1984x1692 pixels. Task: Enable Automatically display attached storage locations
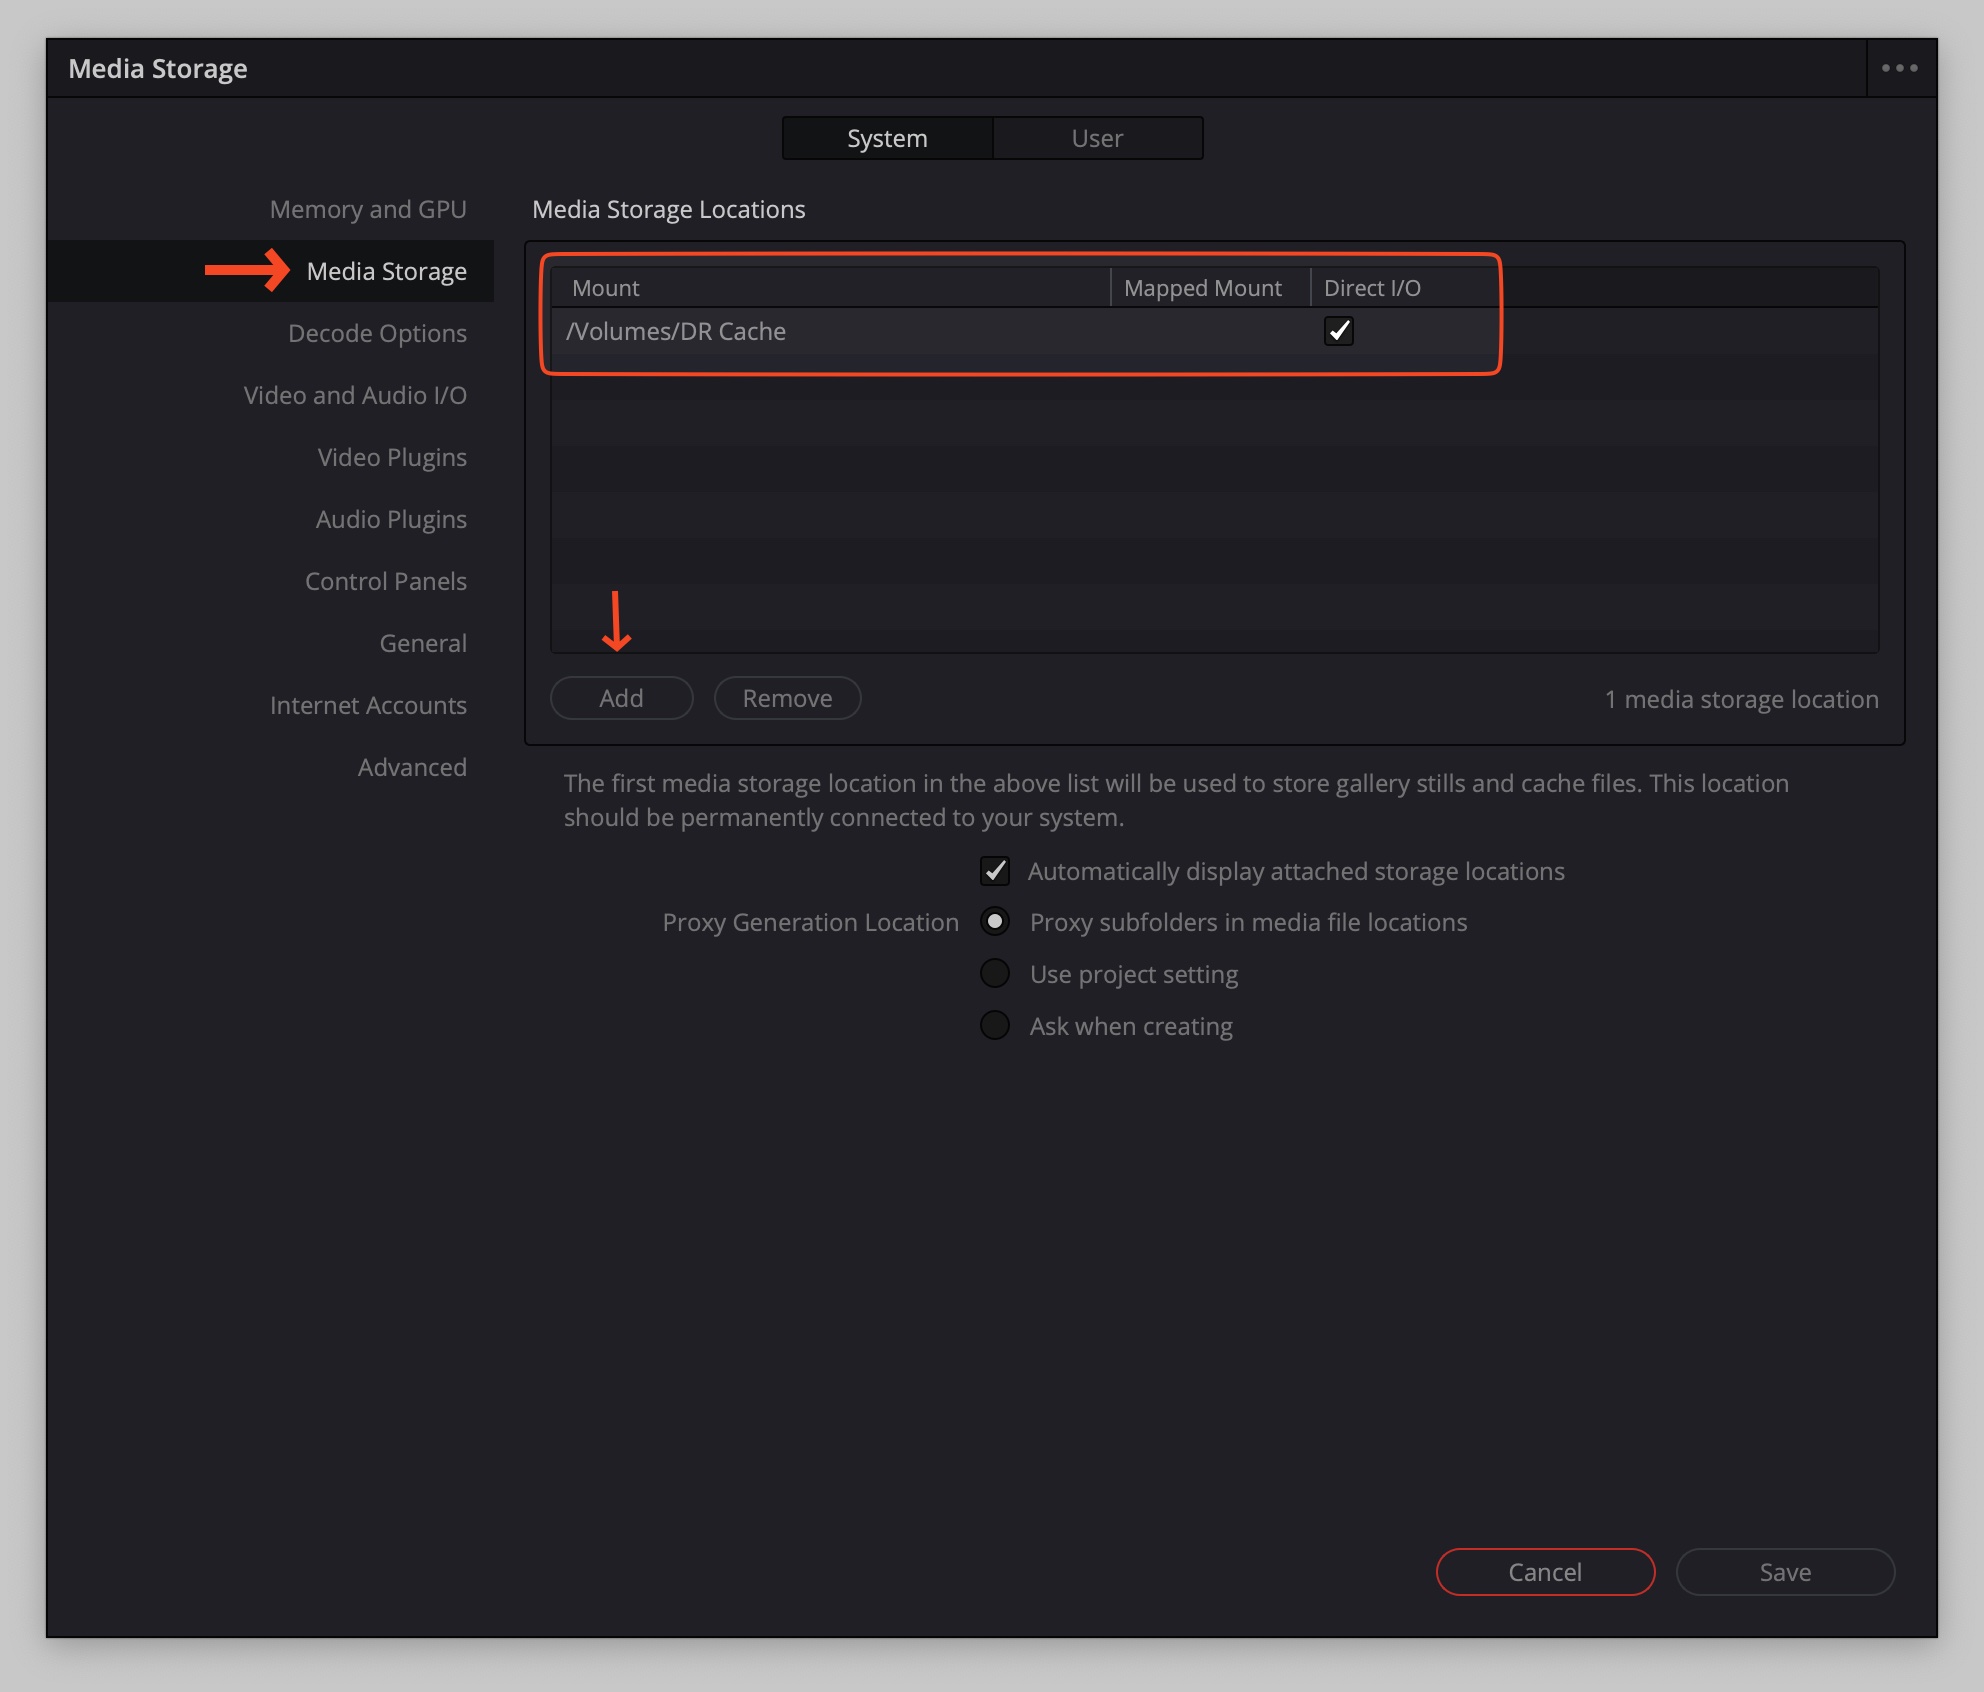995,870
